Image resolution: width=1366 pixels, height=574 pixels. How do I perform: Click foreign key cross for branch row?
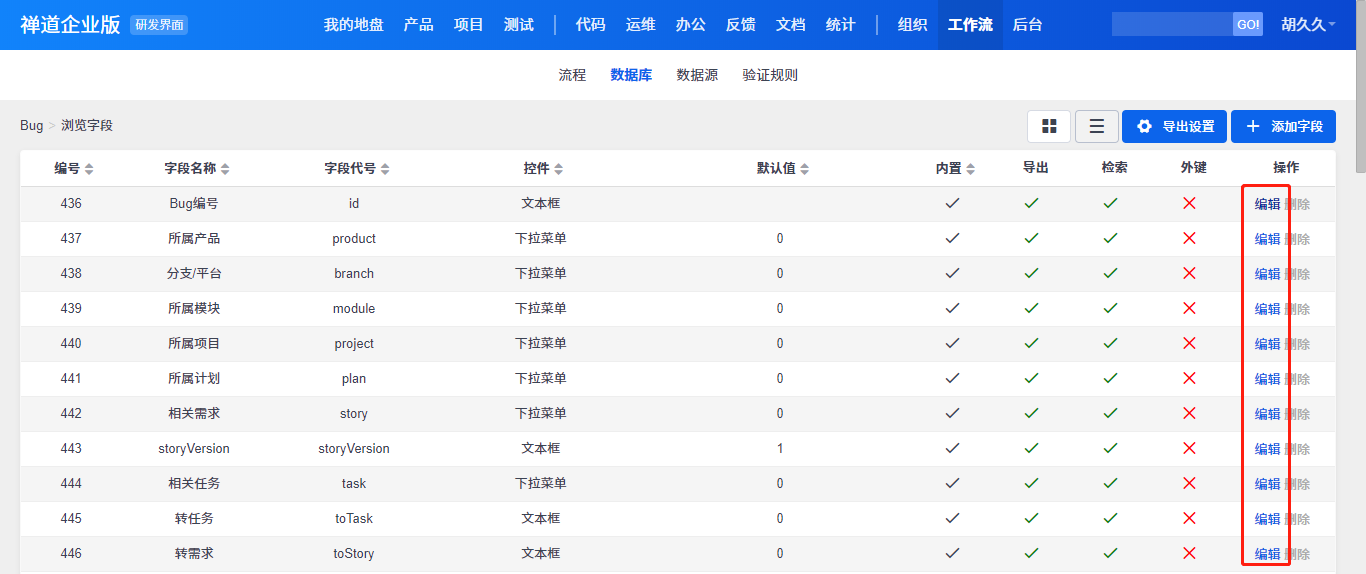1189,274
